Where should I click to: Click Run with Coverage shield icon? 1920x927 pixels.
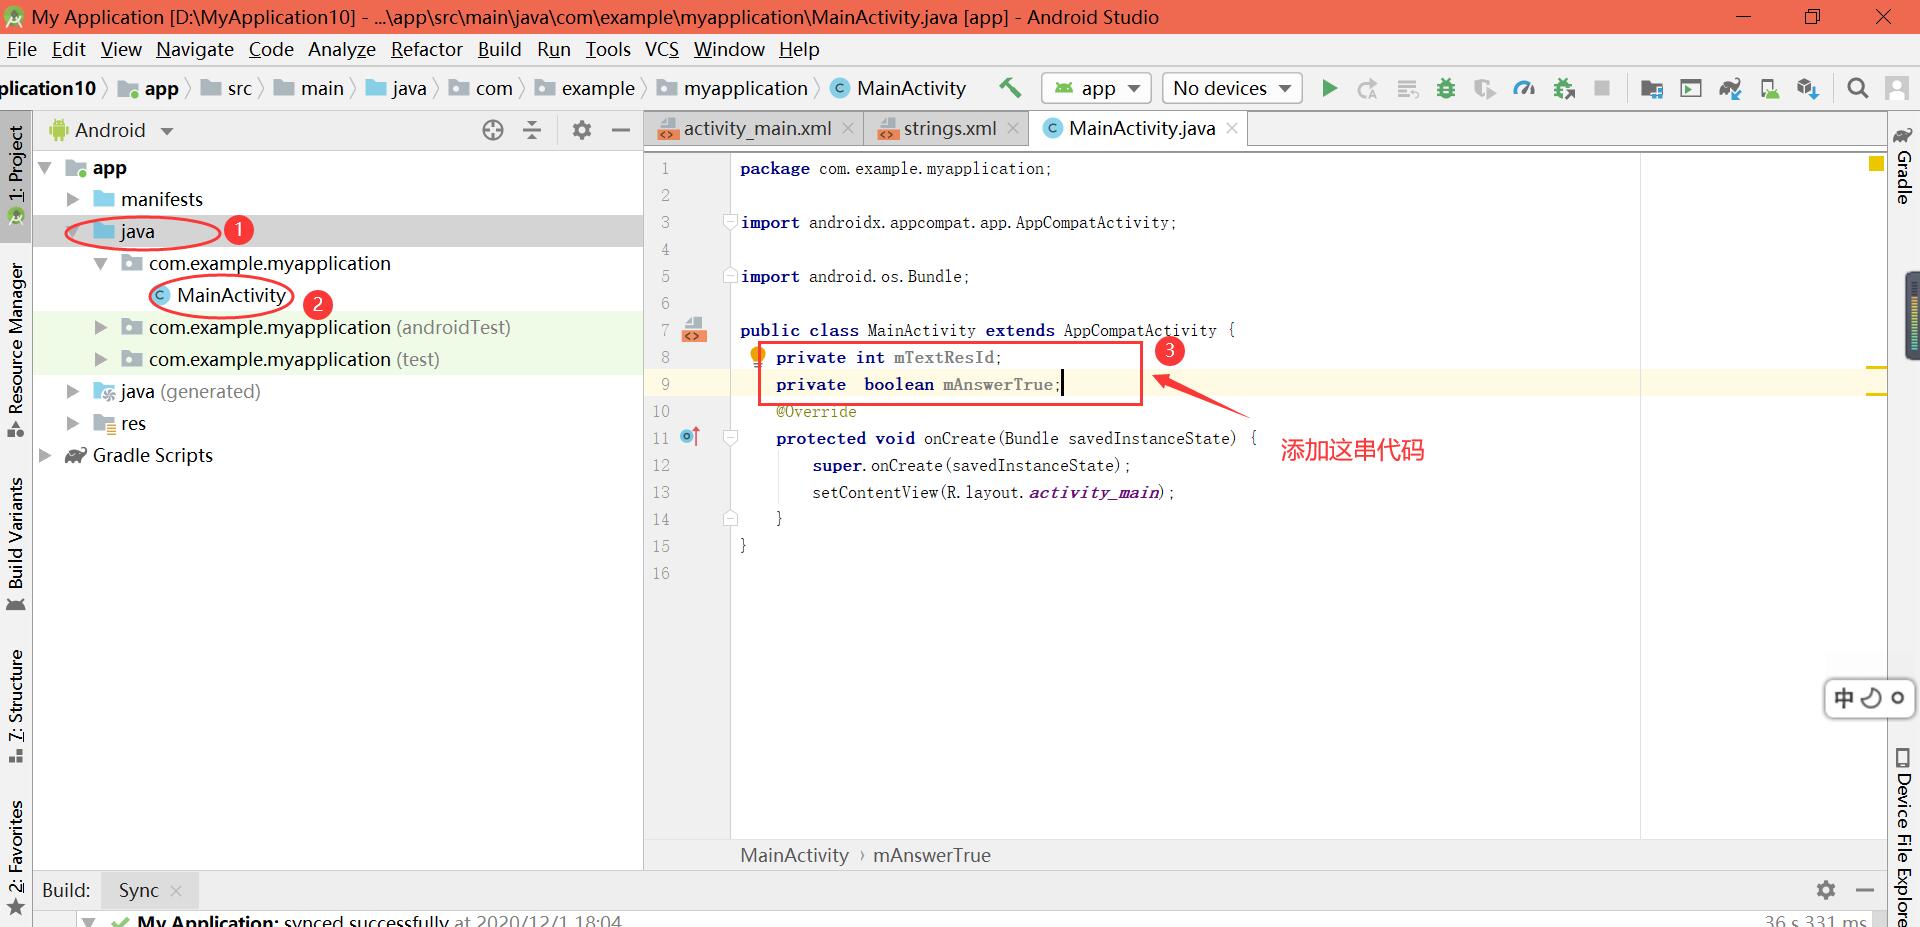tap(1485, 89)
